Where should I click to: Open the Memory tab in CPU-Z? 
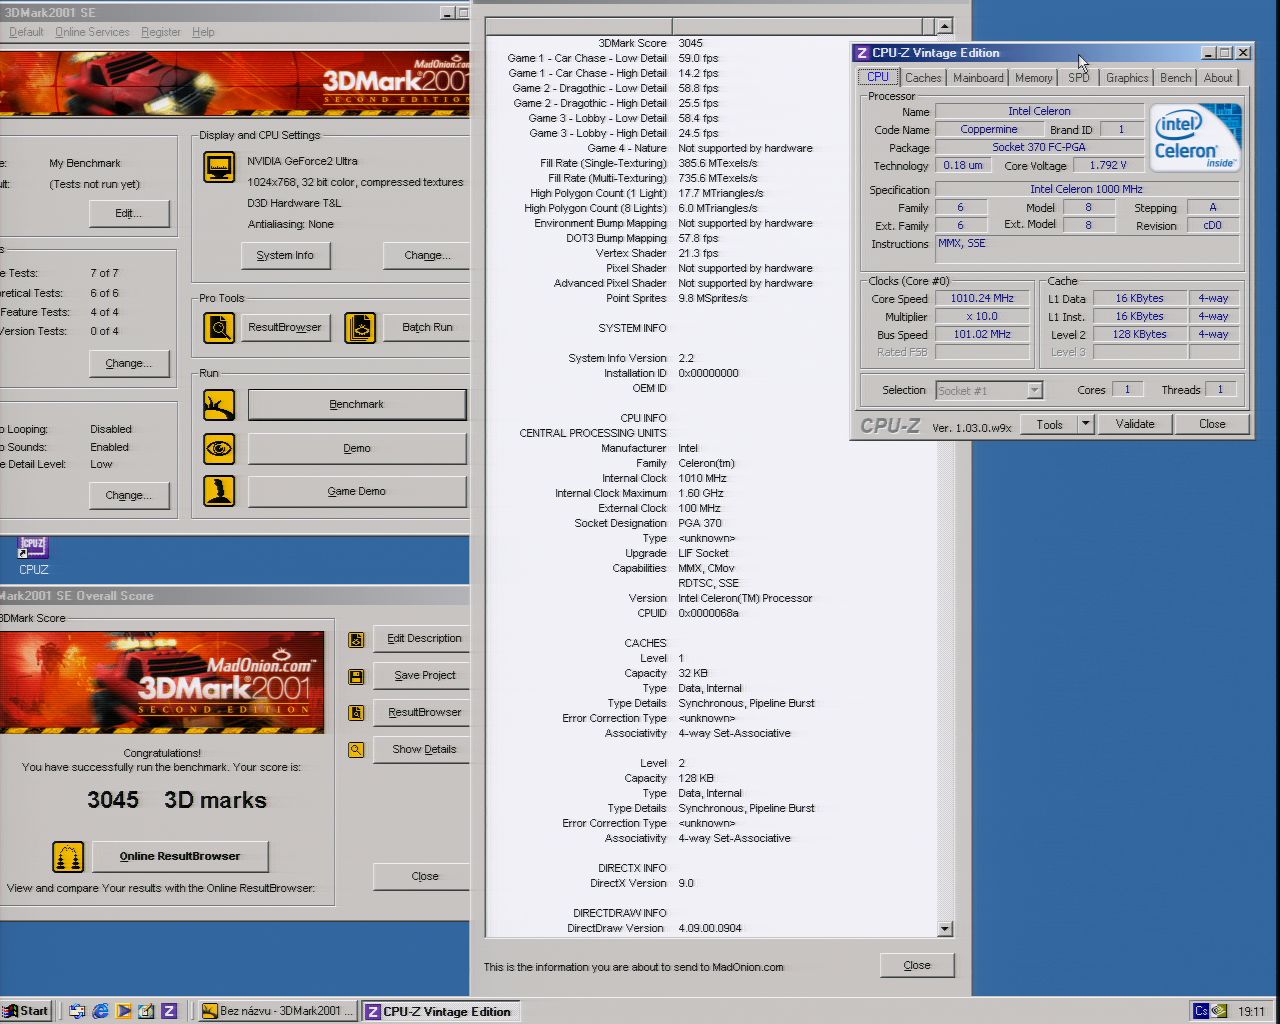click(1033, 78)
